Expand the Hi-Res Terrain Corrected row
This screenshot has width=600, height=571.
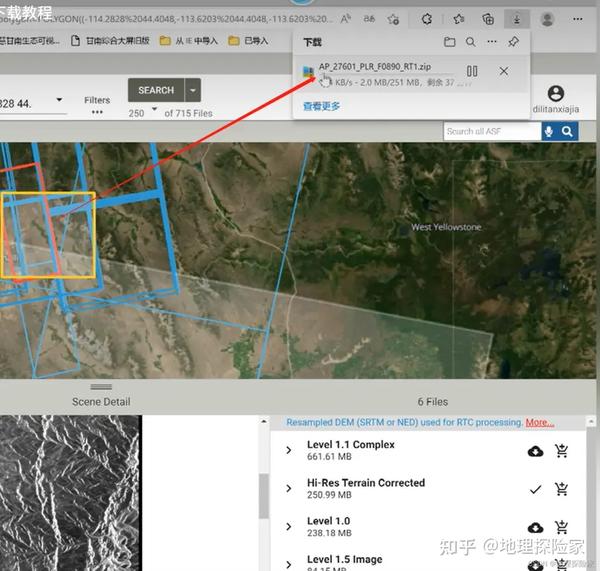[289, 489]
